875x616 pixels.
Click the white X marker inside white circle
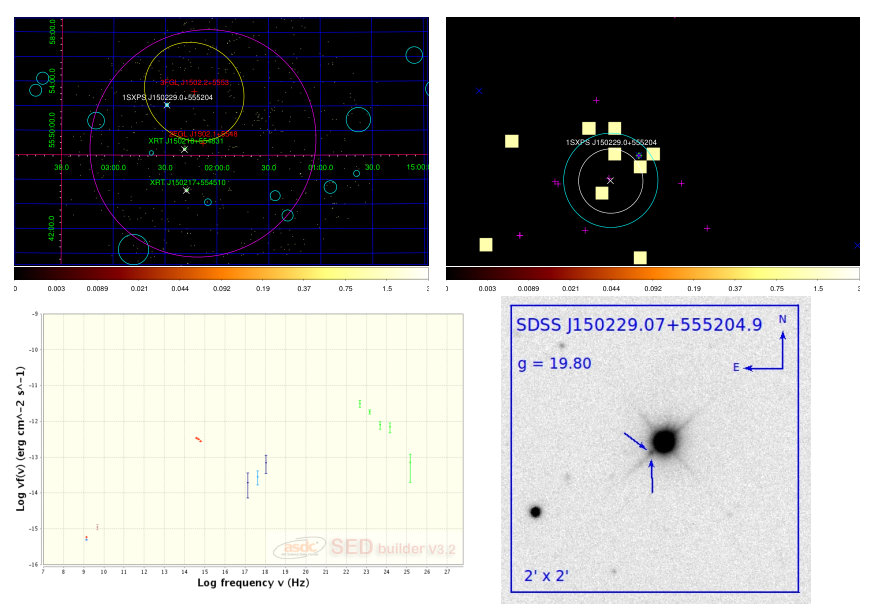pyautogui.click(x=610, y=180)
